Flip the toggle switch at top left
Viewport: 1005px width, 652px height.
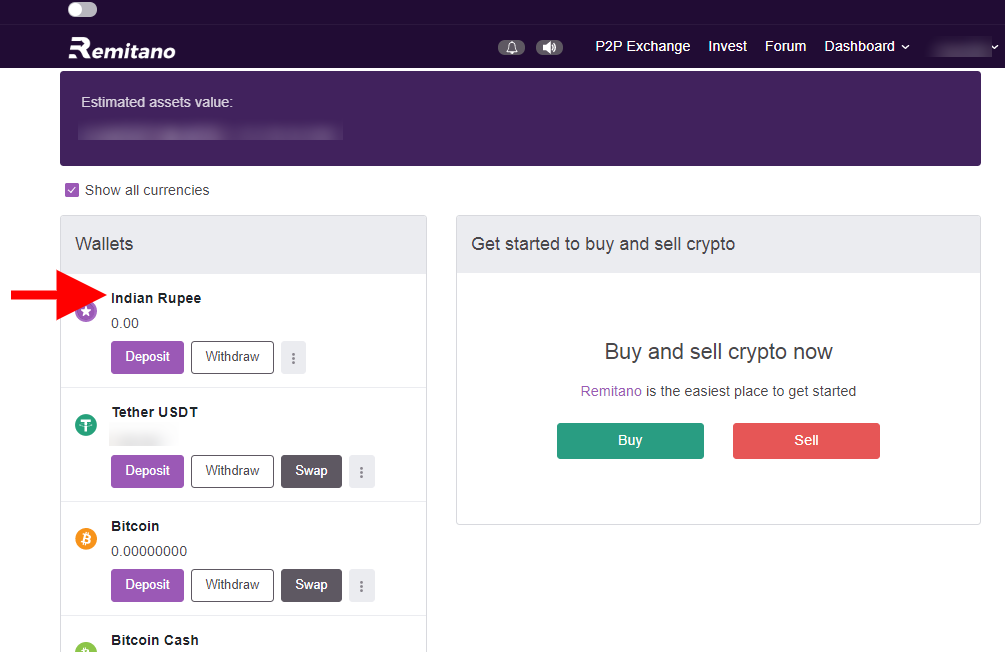click(83, 10)
